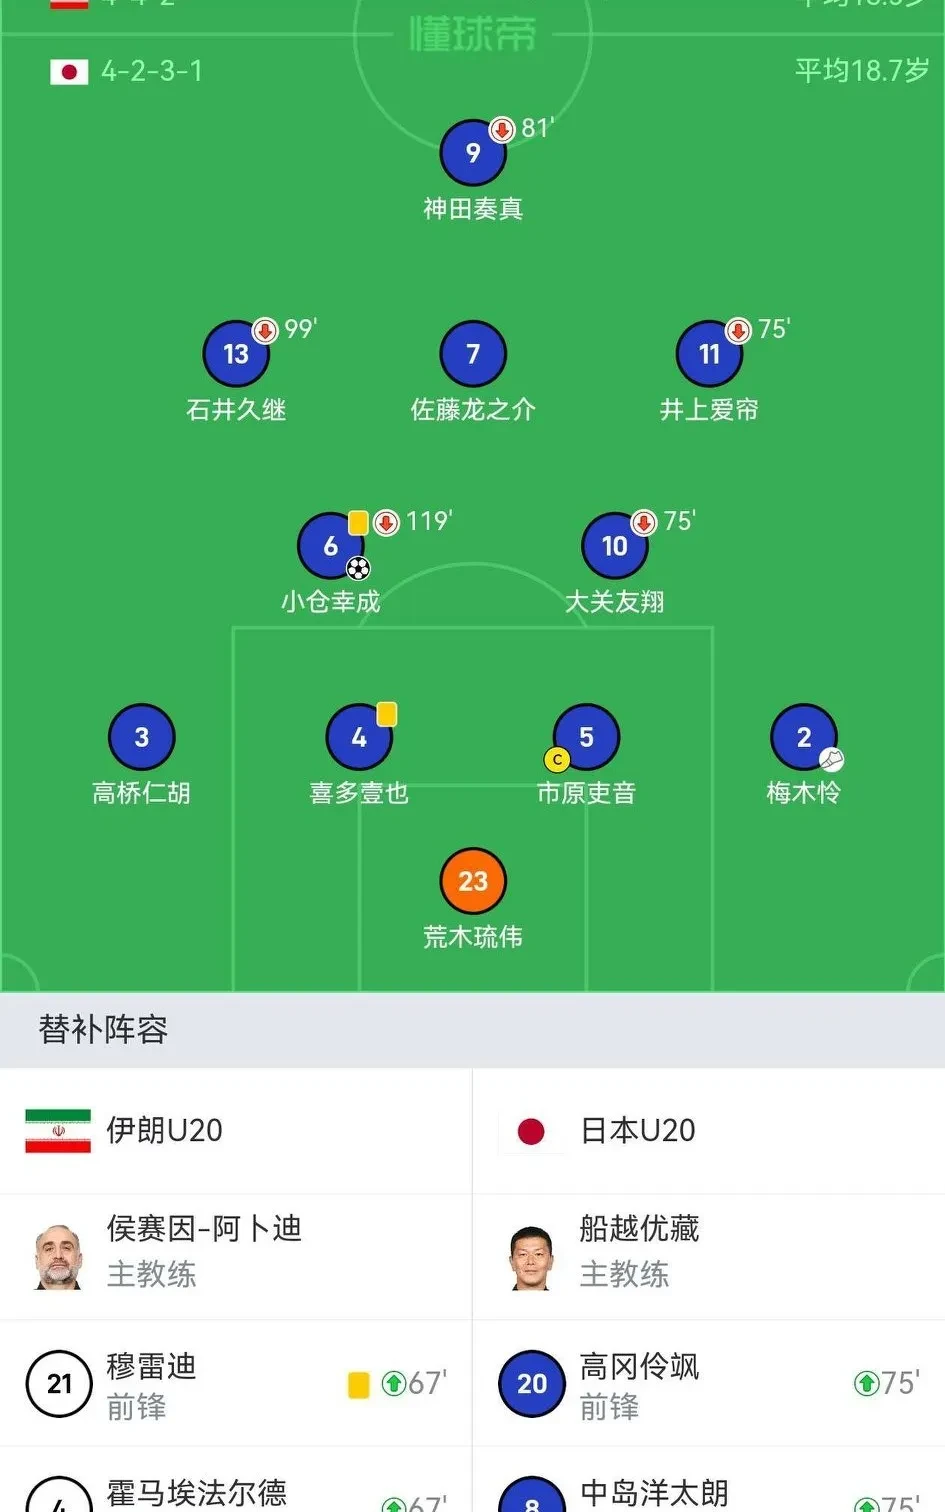Open player 2 梅木怜 profile

coord(803,738)
